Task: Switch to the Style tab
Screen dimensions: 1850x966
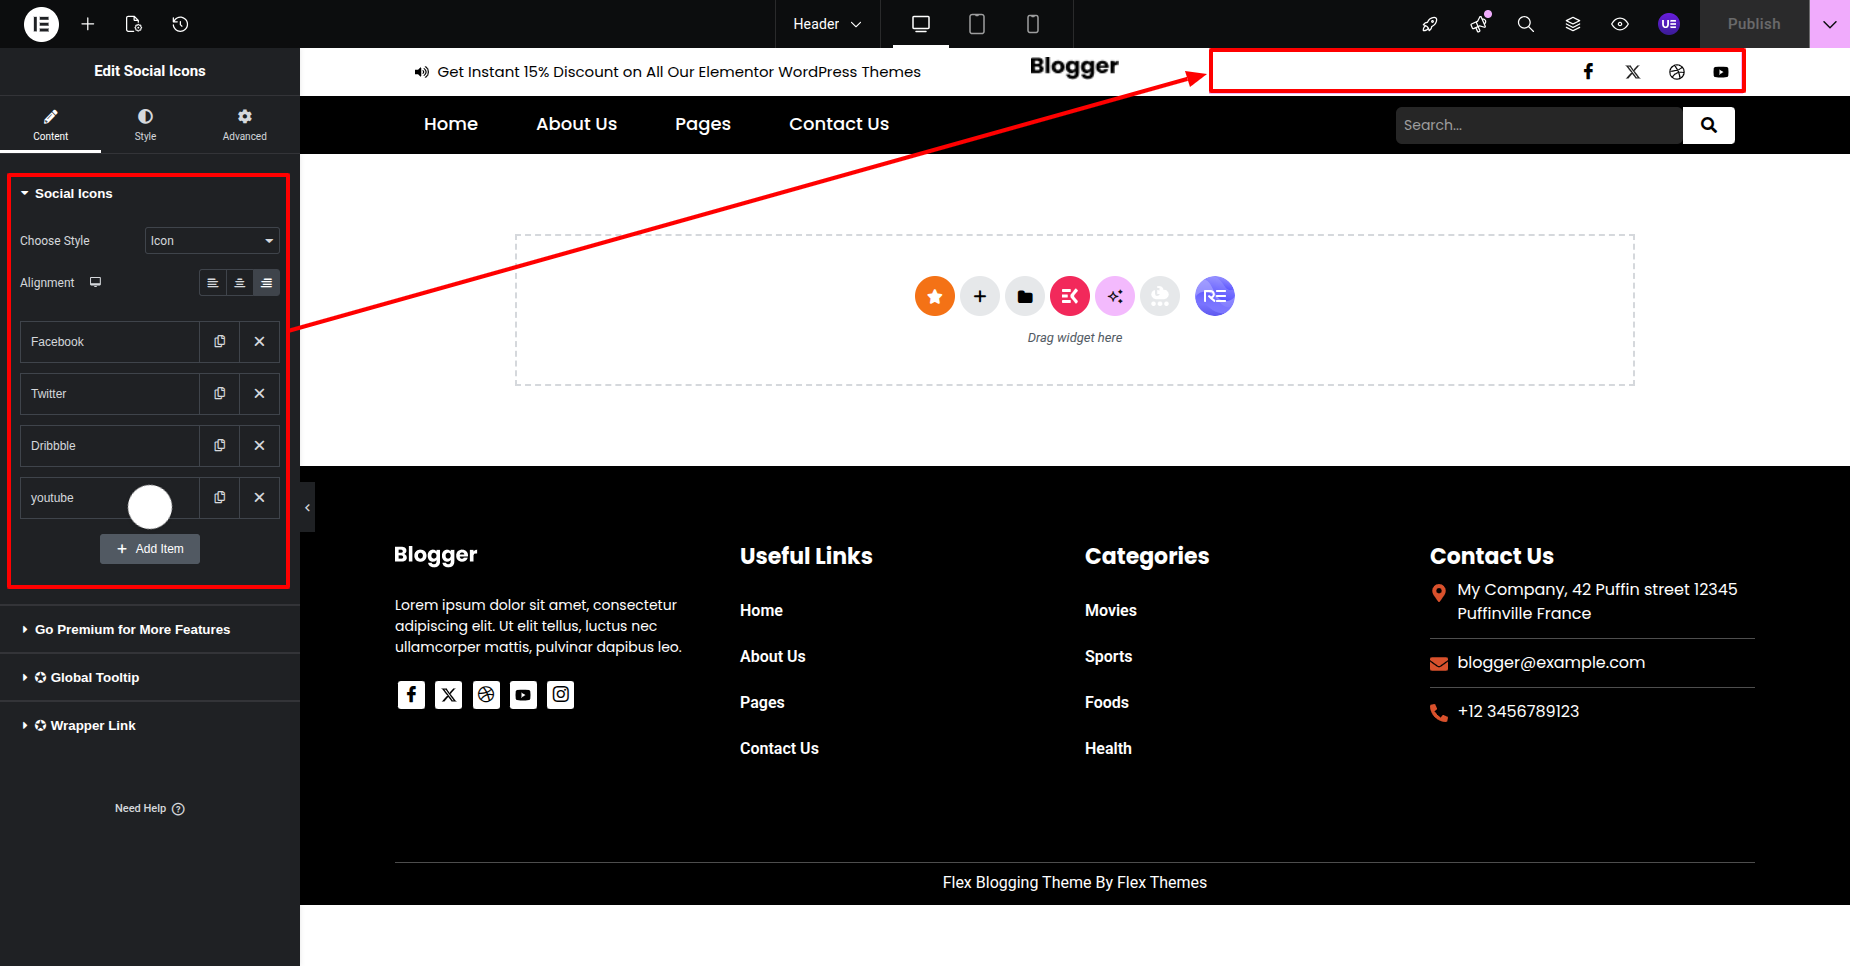Action: [145, 125]
